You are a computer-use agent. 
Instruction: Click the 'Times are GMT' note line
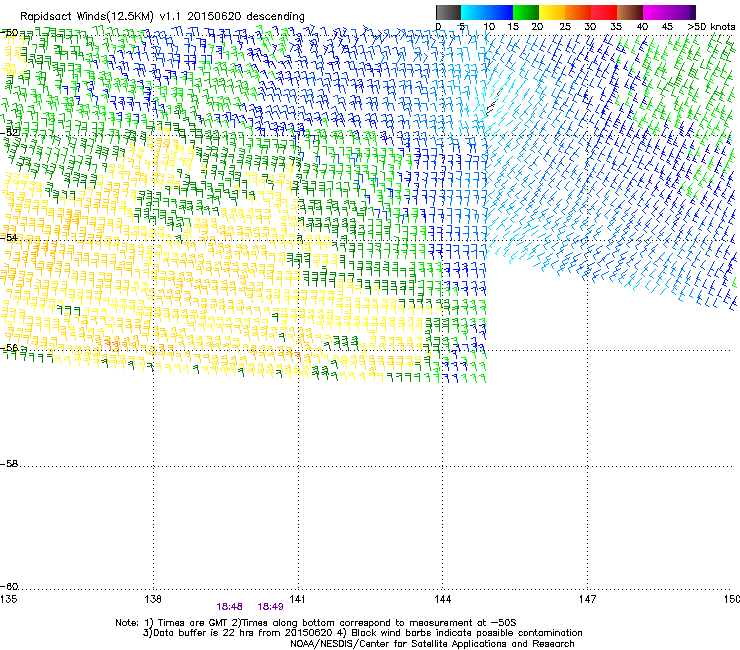tap(316, 623)
